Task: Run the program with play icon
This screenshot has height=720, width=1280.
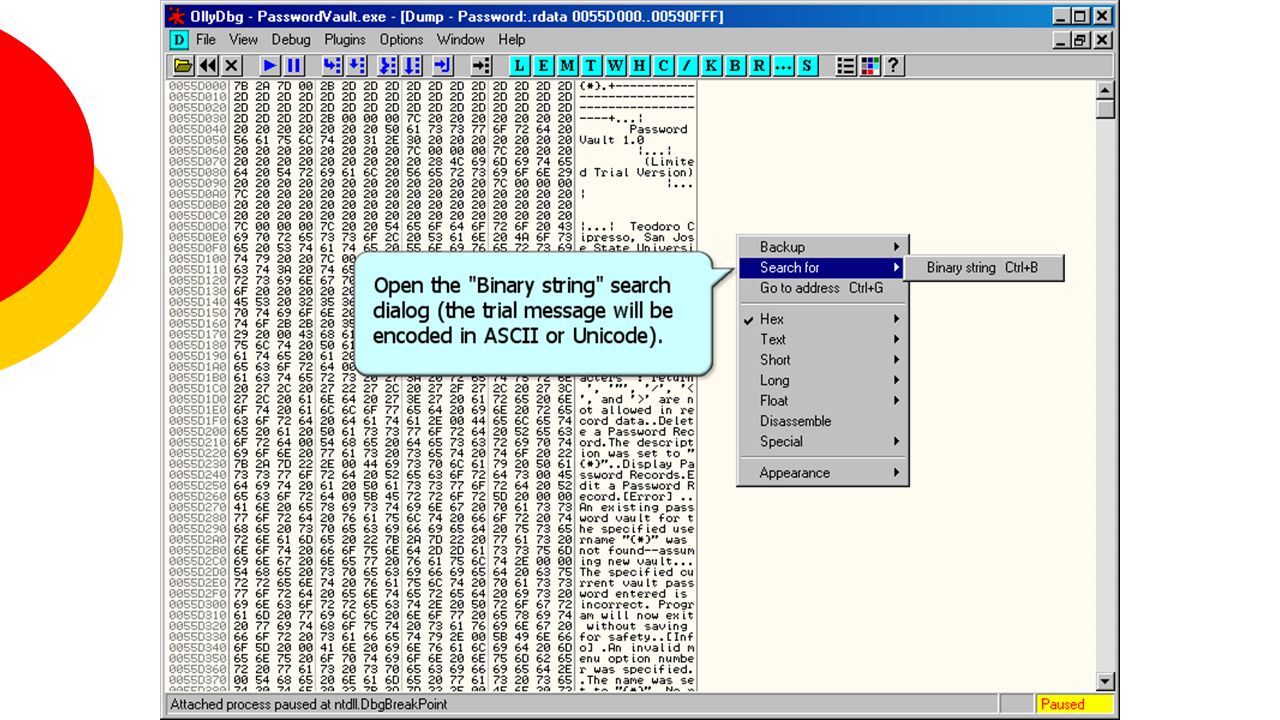Action: [x=270, y=66]
